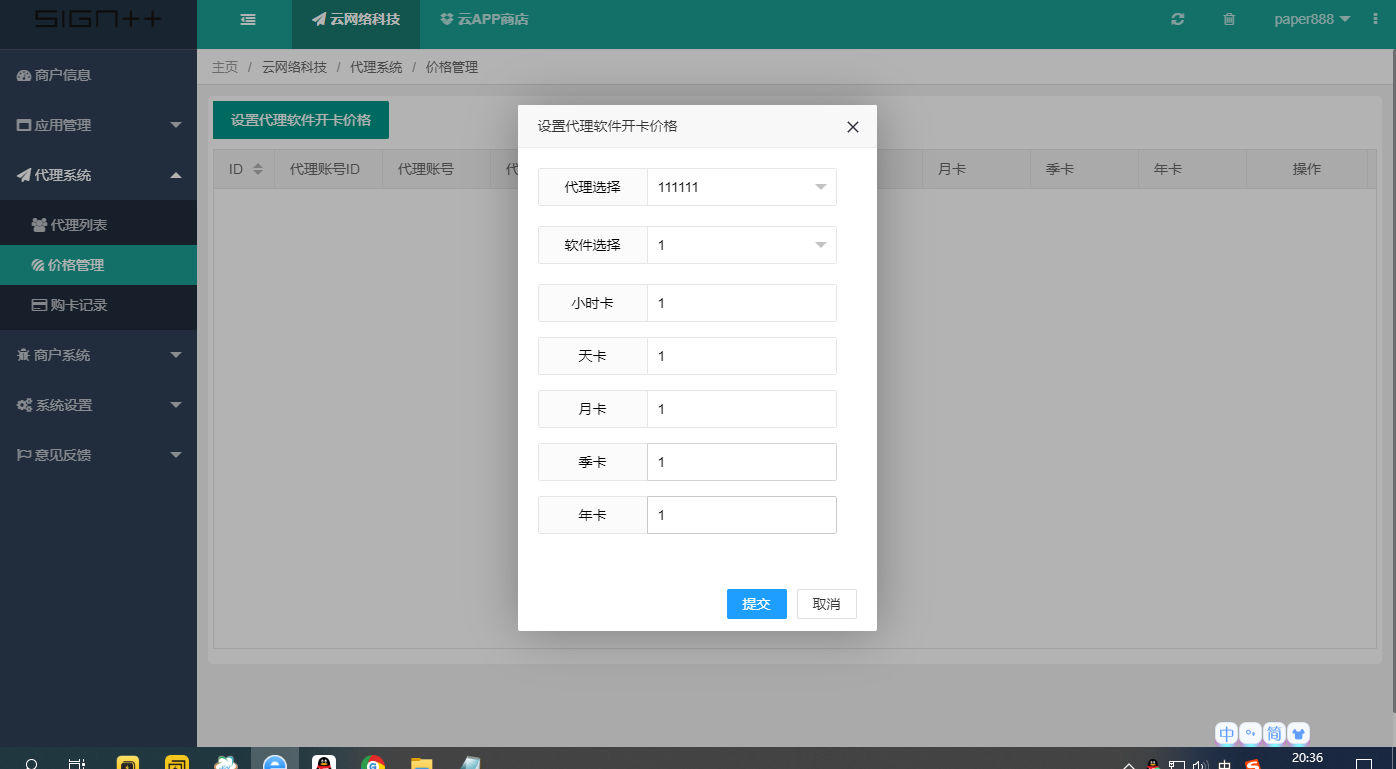Click the Chrome browser icon on the taskbar

point(373,761)
